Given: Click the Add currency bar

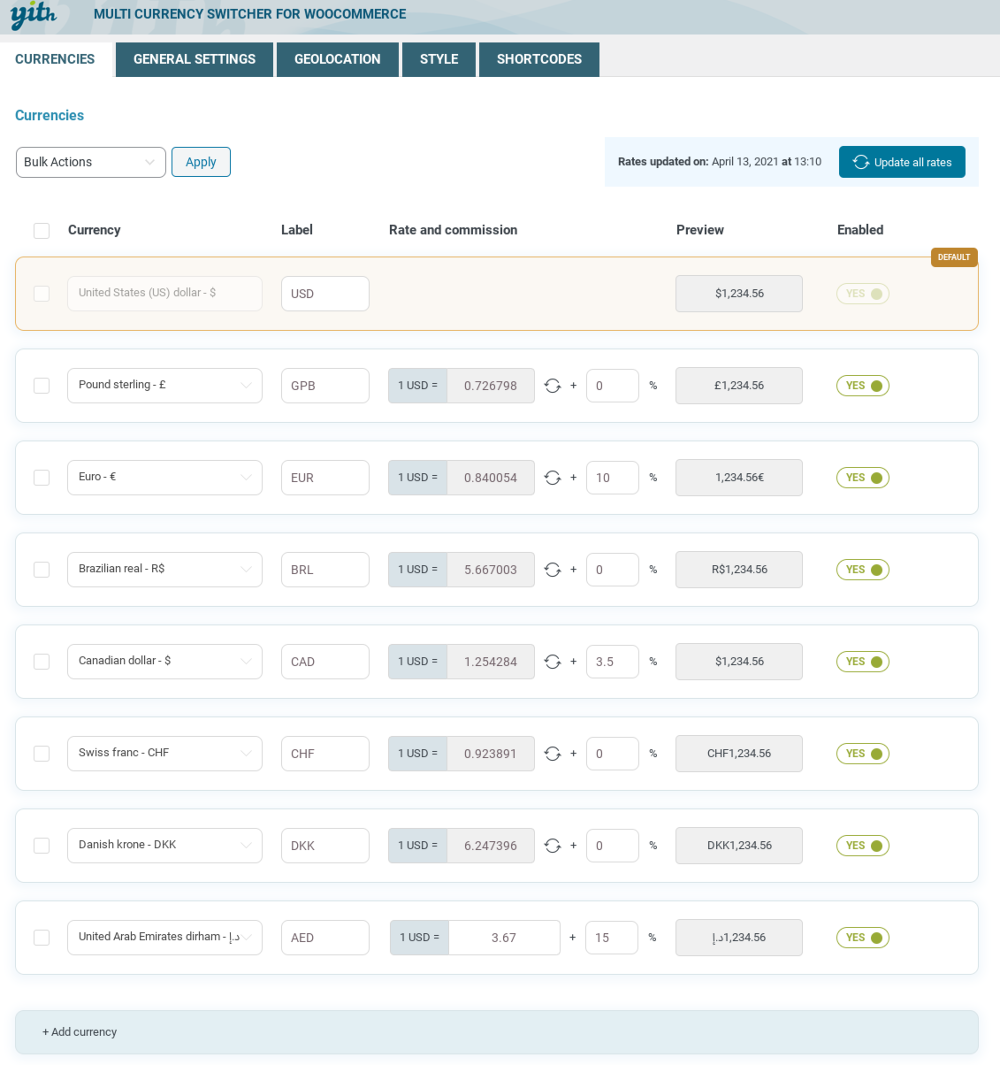Looking at the screenshot, I should (x=496, y=1032).
